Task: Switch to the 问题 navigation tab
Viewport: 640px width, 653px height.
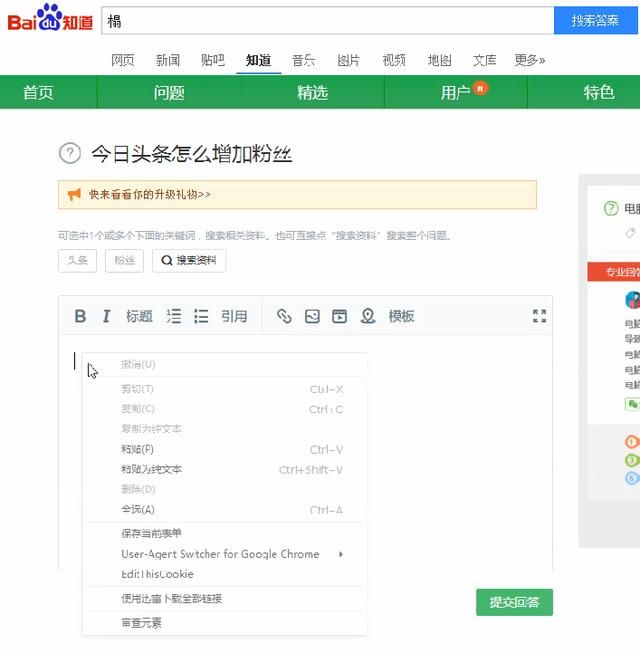Action: coord(169,92)
